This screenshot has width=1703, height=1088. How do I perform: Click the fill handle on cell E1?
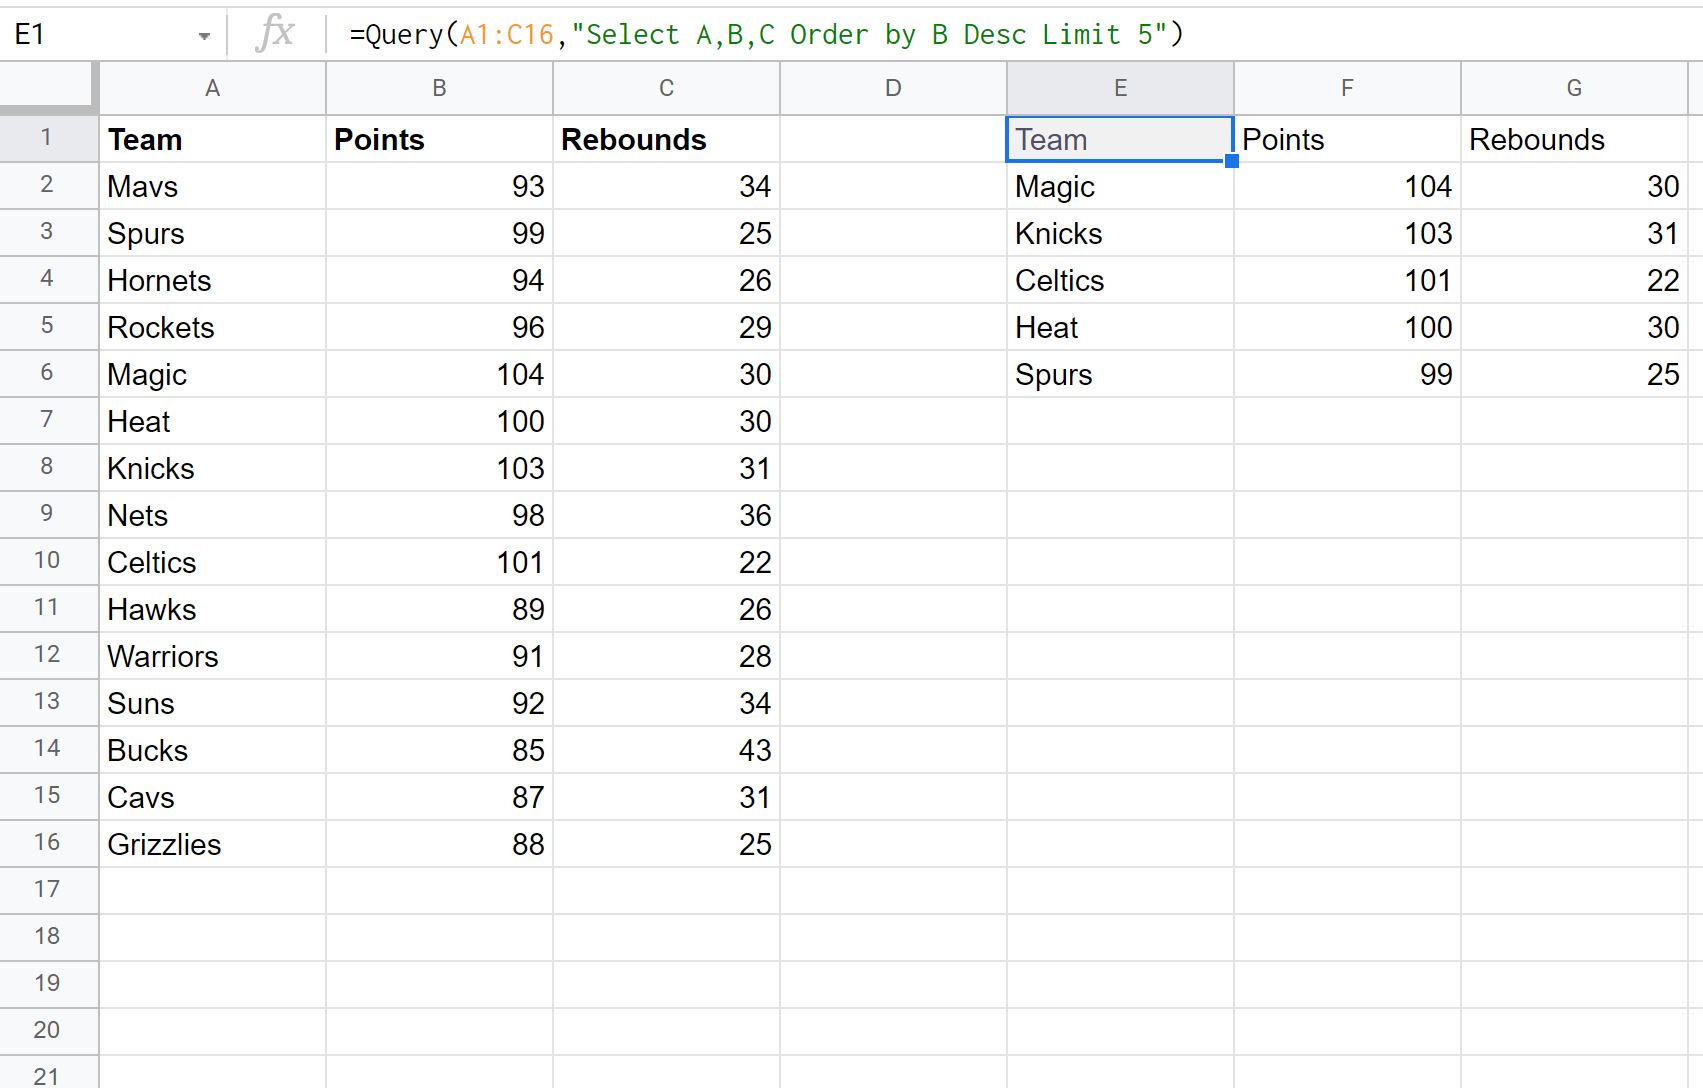[x=1232, y=161]
